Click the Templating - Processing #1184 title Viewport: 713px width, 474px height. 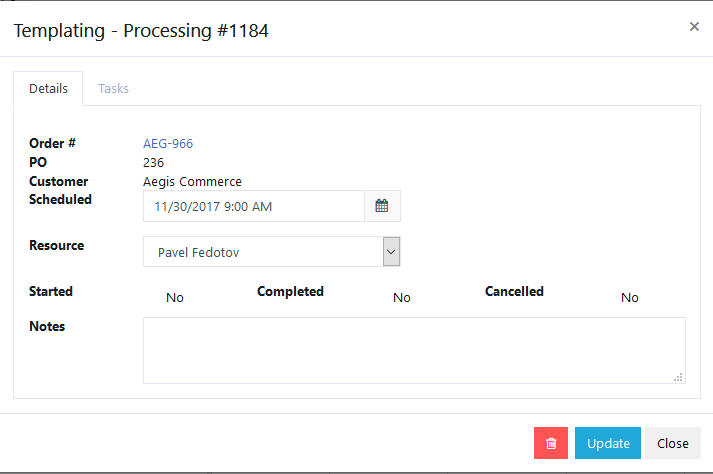(x=140, y=31)
